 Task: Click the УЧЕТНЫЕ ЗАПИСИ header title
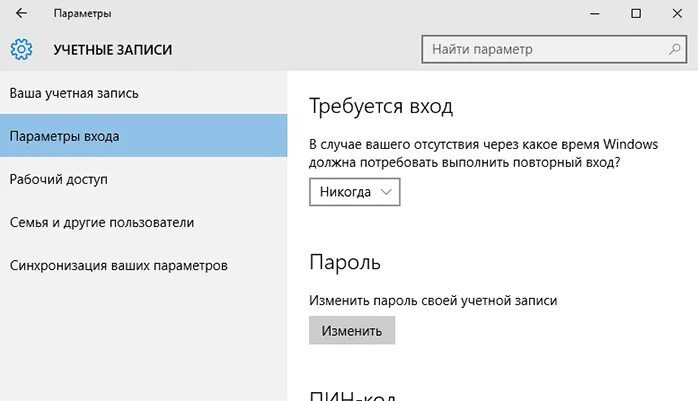(x=113, y=49)
